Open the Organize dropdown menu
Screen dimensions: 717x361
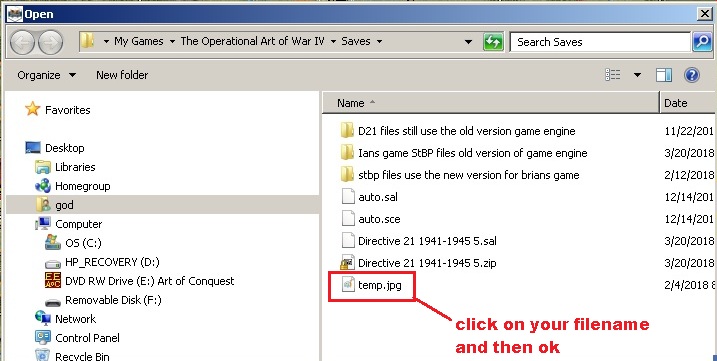coord(46,75)
